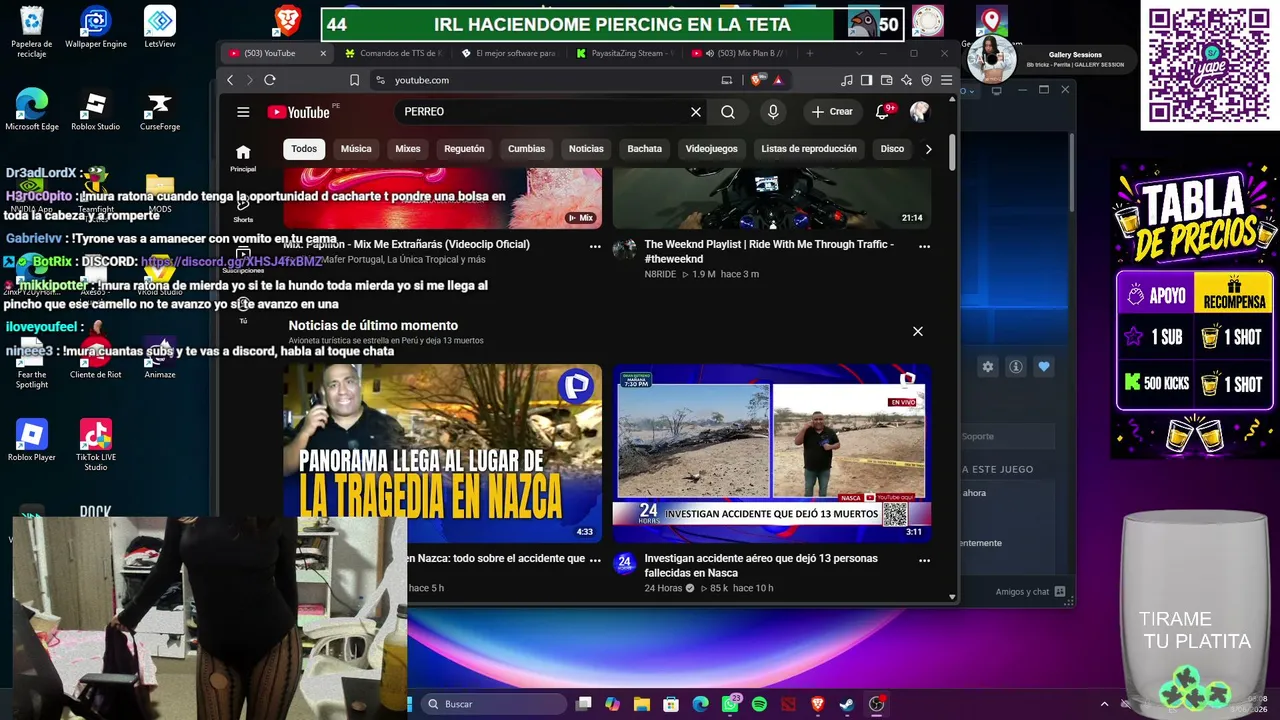The width and height of the screenshot is (1280, 720).
Task: Open TikTok LIVE Studio desktop shortcut
Action: pyautogui.click(x=96, y=446)
